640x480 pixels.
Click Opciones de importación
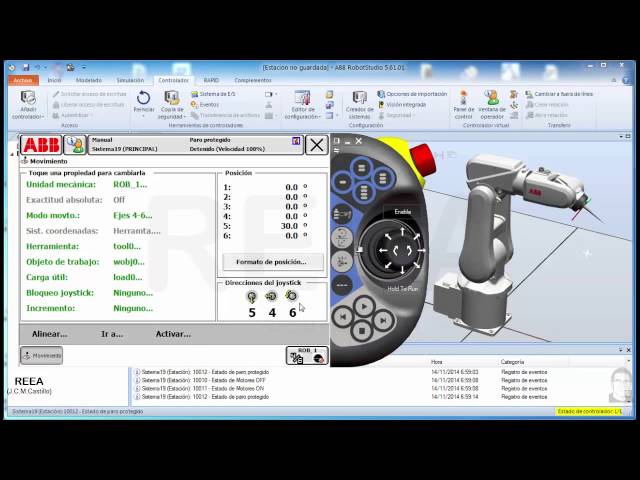pyautogui.click(x=412, y=94)
